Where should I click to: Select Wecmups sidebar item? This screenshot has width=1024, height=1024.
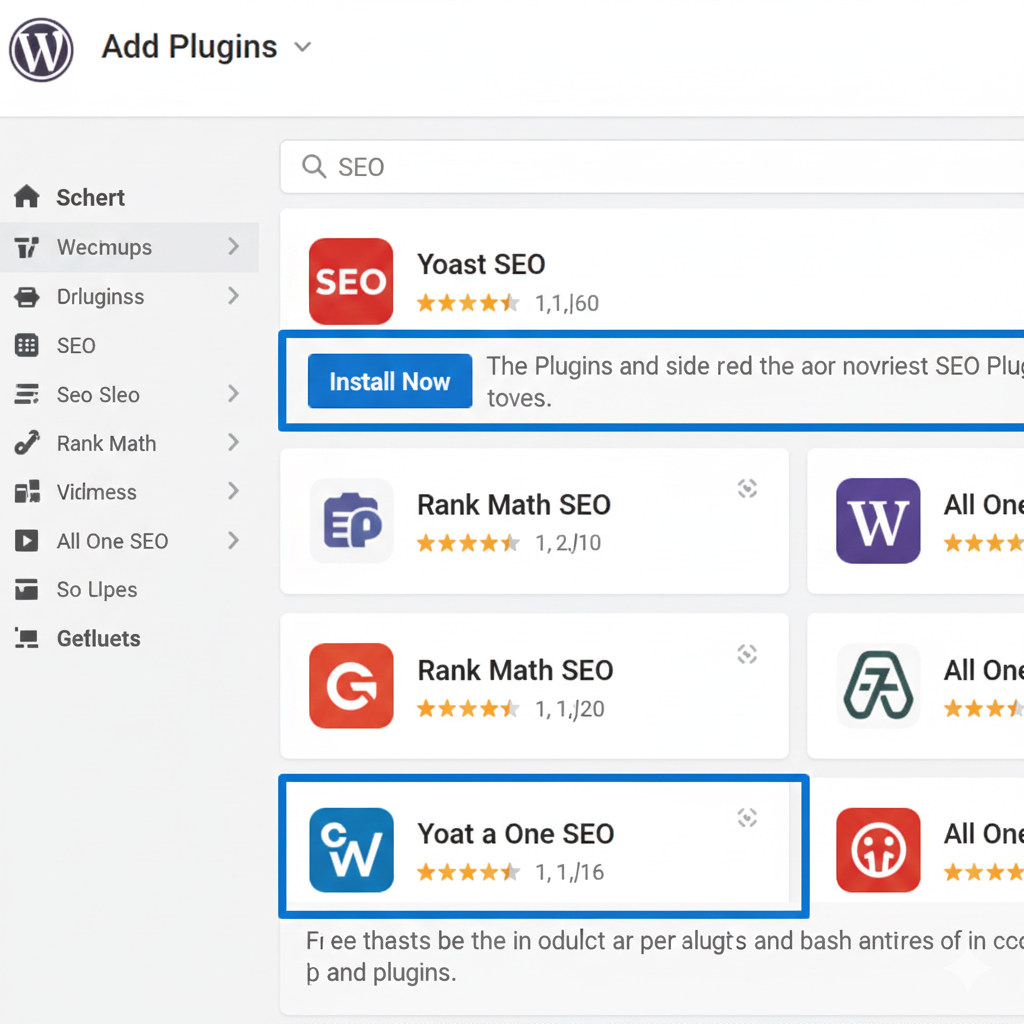(129, 247)
